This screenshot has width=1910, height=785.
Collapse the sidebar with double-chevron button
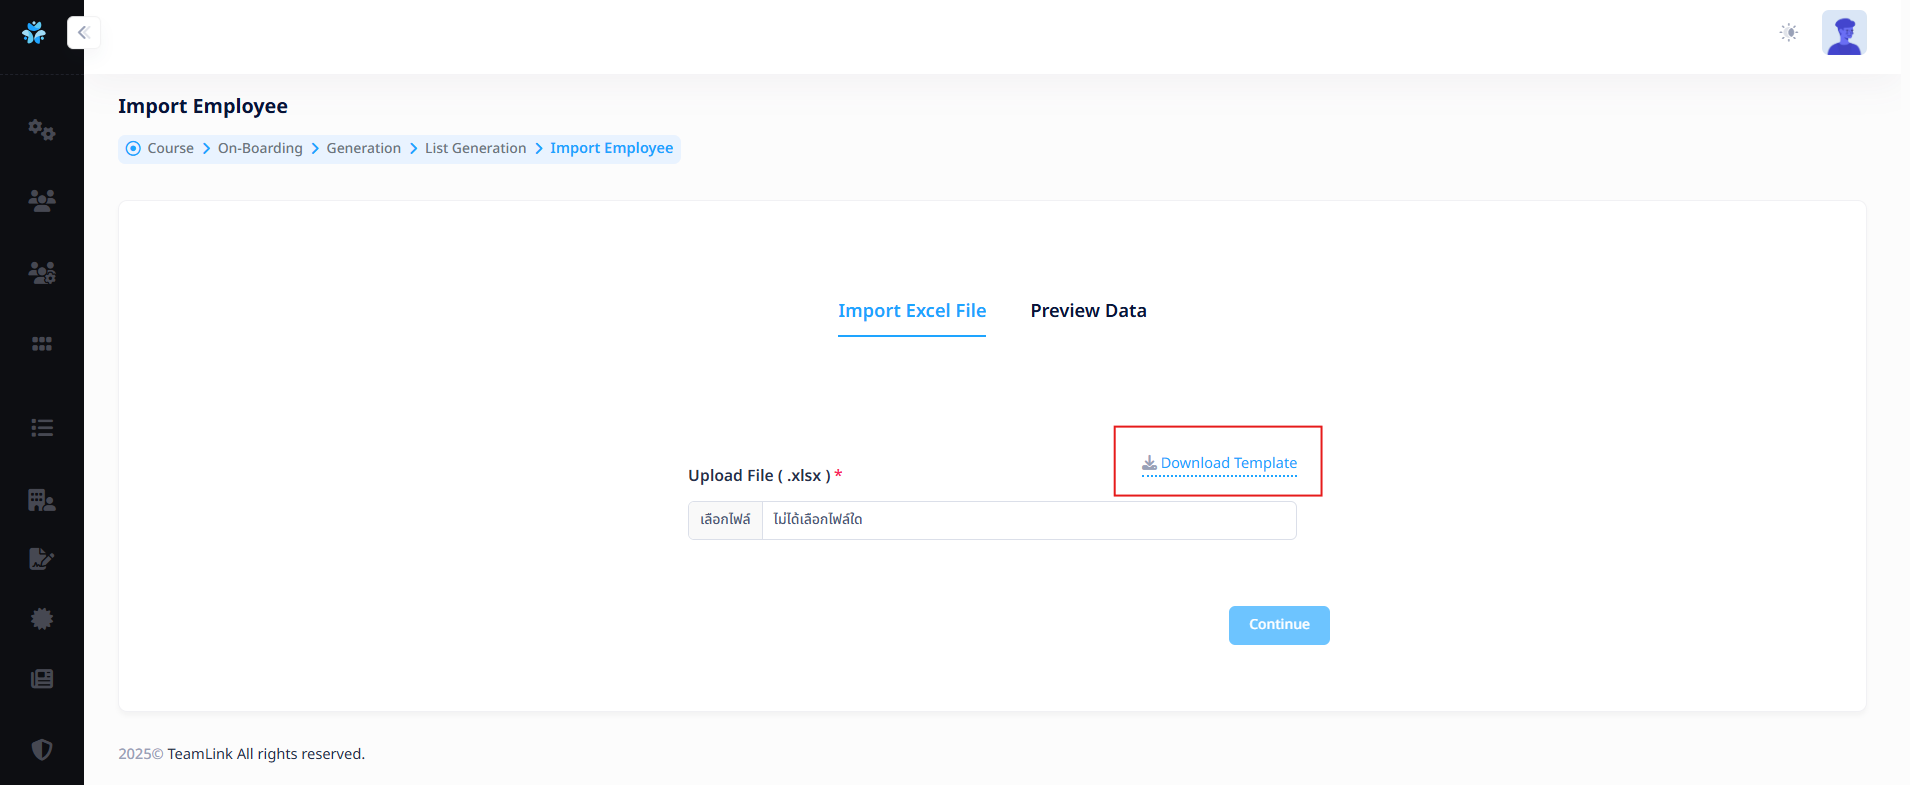click(x=83, y=33)
